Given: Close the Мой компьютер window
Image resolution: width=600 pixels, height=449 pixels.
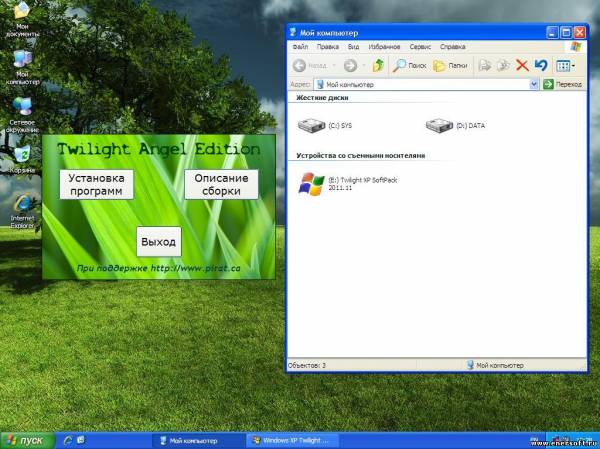Looking at the screenshot, I should (579, 33).
